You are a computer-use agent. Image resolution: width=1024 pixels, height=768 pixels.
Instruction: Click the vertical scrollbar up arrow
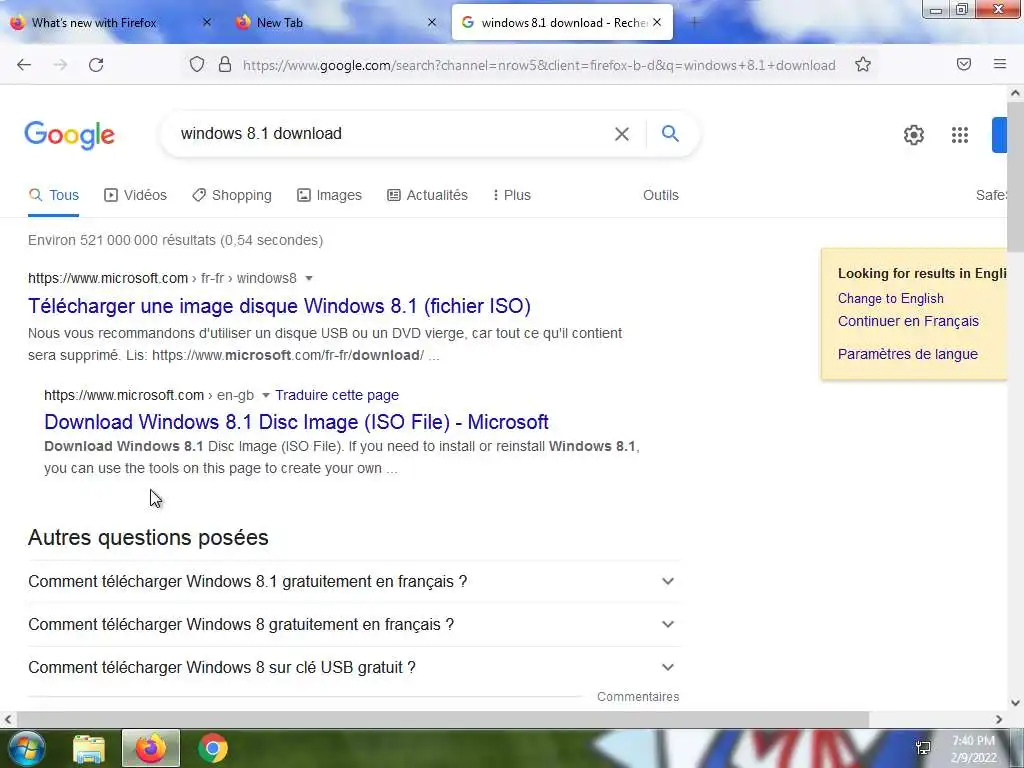(x=1016, y=93)
